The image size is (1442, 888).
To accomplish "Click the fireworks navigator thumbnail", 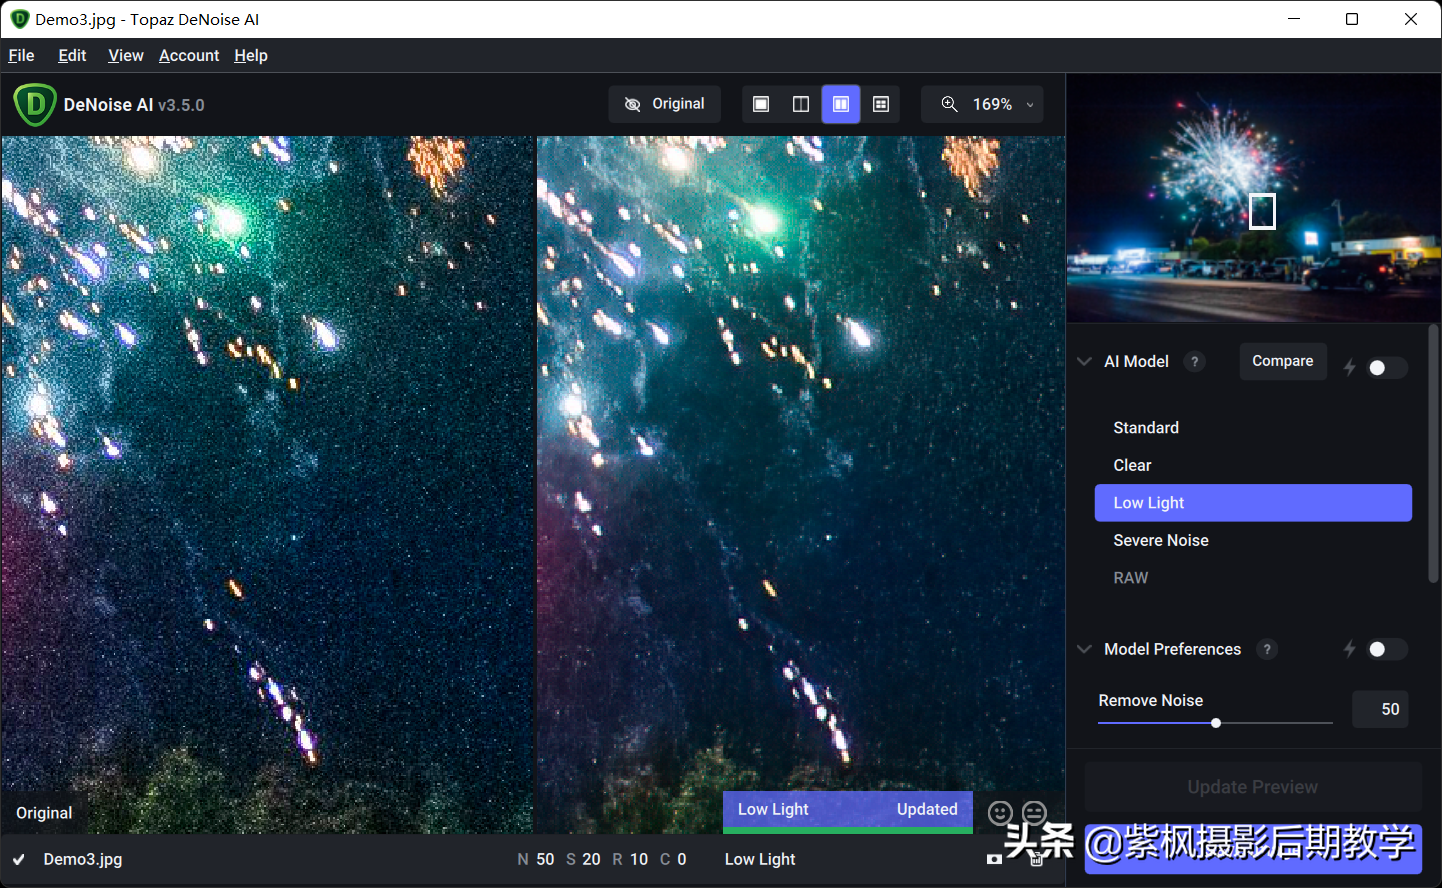I will click(x=1253, y=198).
